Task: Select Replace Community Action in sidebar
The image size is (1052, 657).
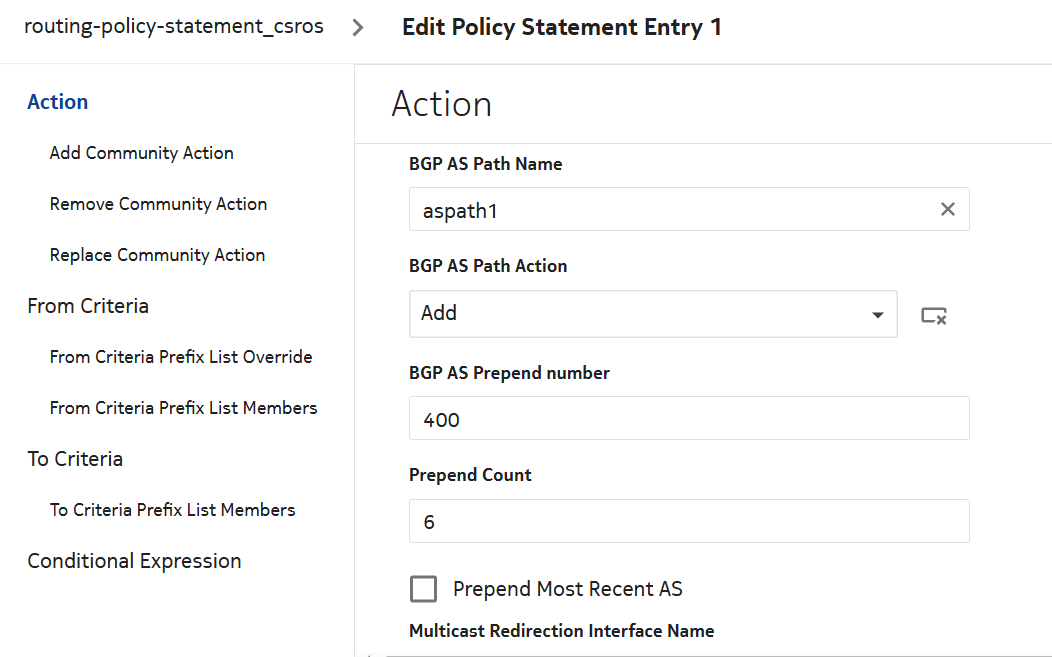Action: (x=157, y=255)
